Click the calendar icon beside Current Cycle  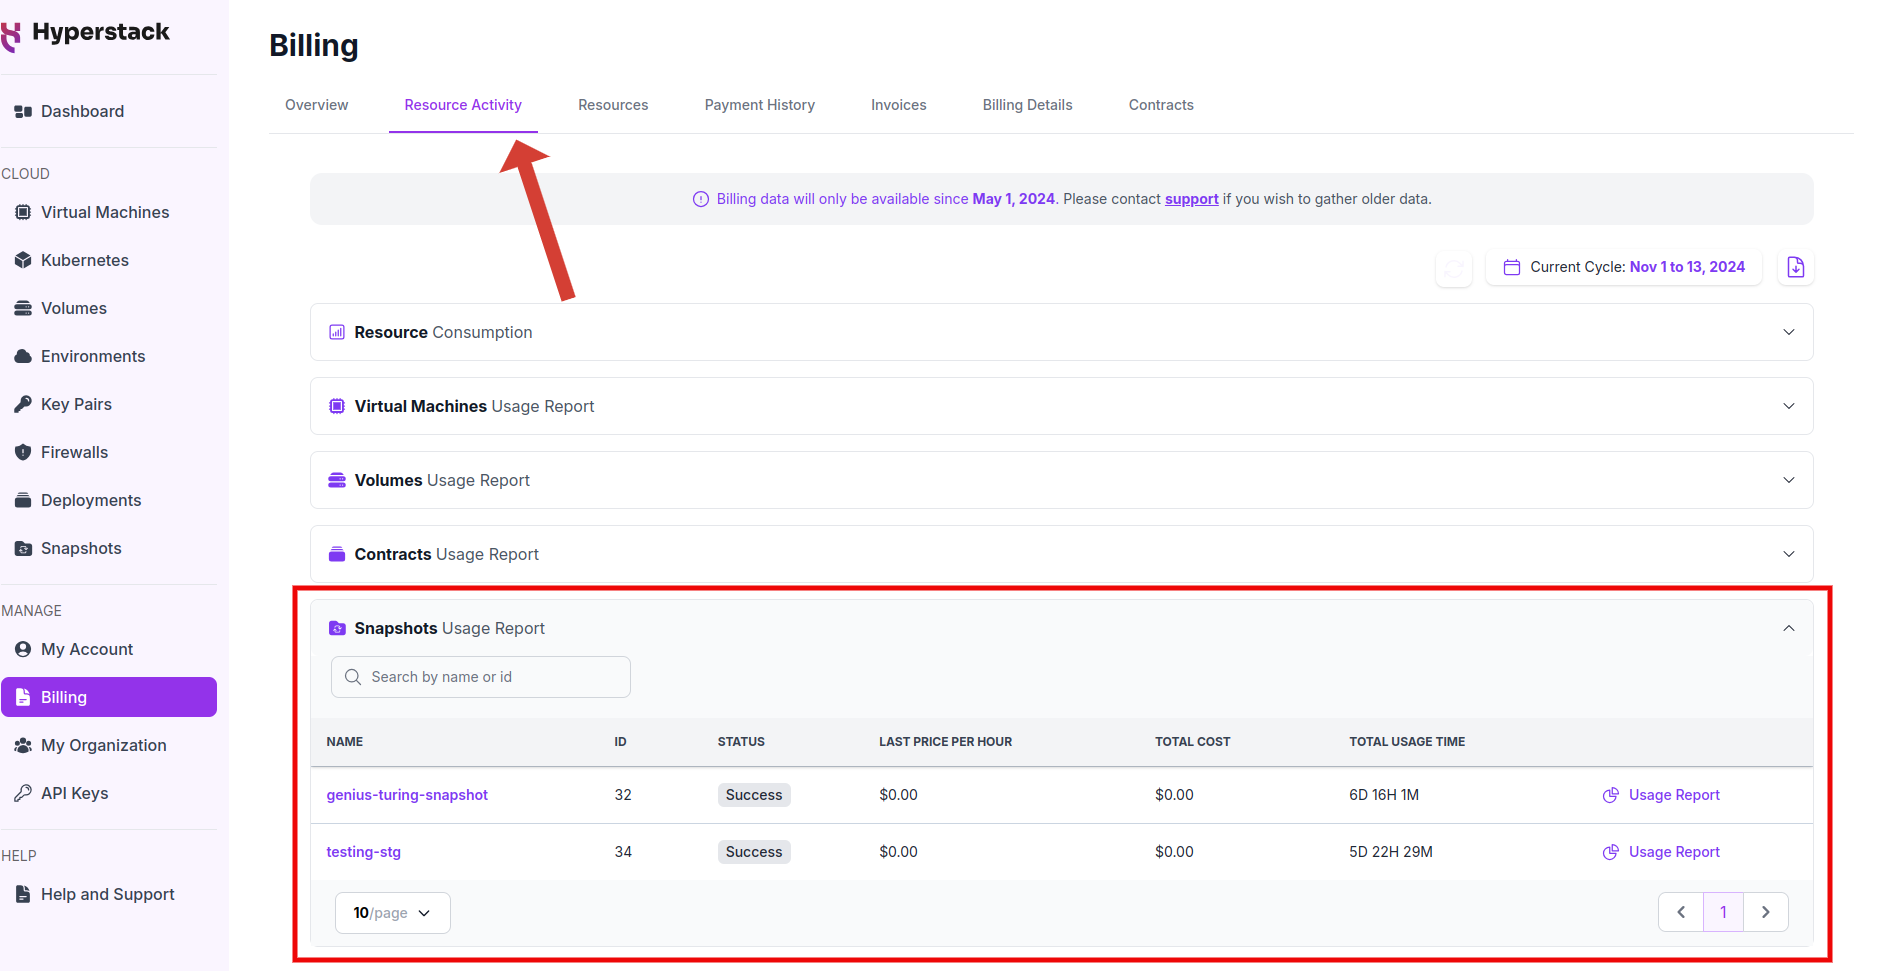[x=1512, y=267]
